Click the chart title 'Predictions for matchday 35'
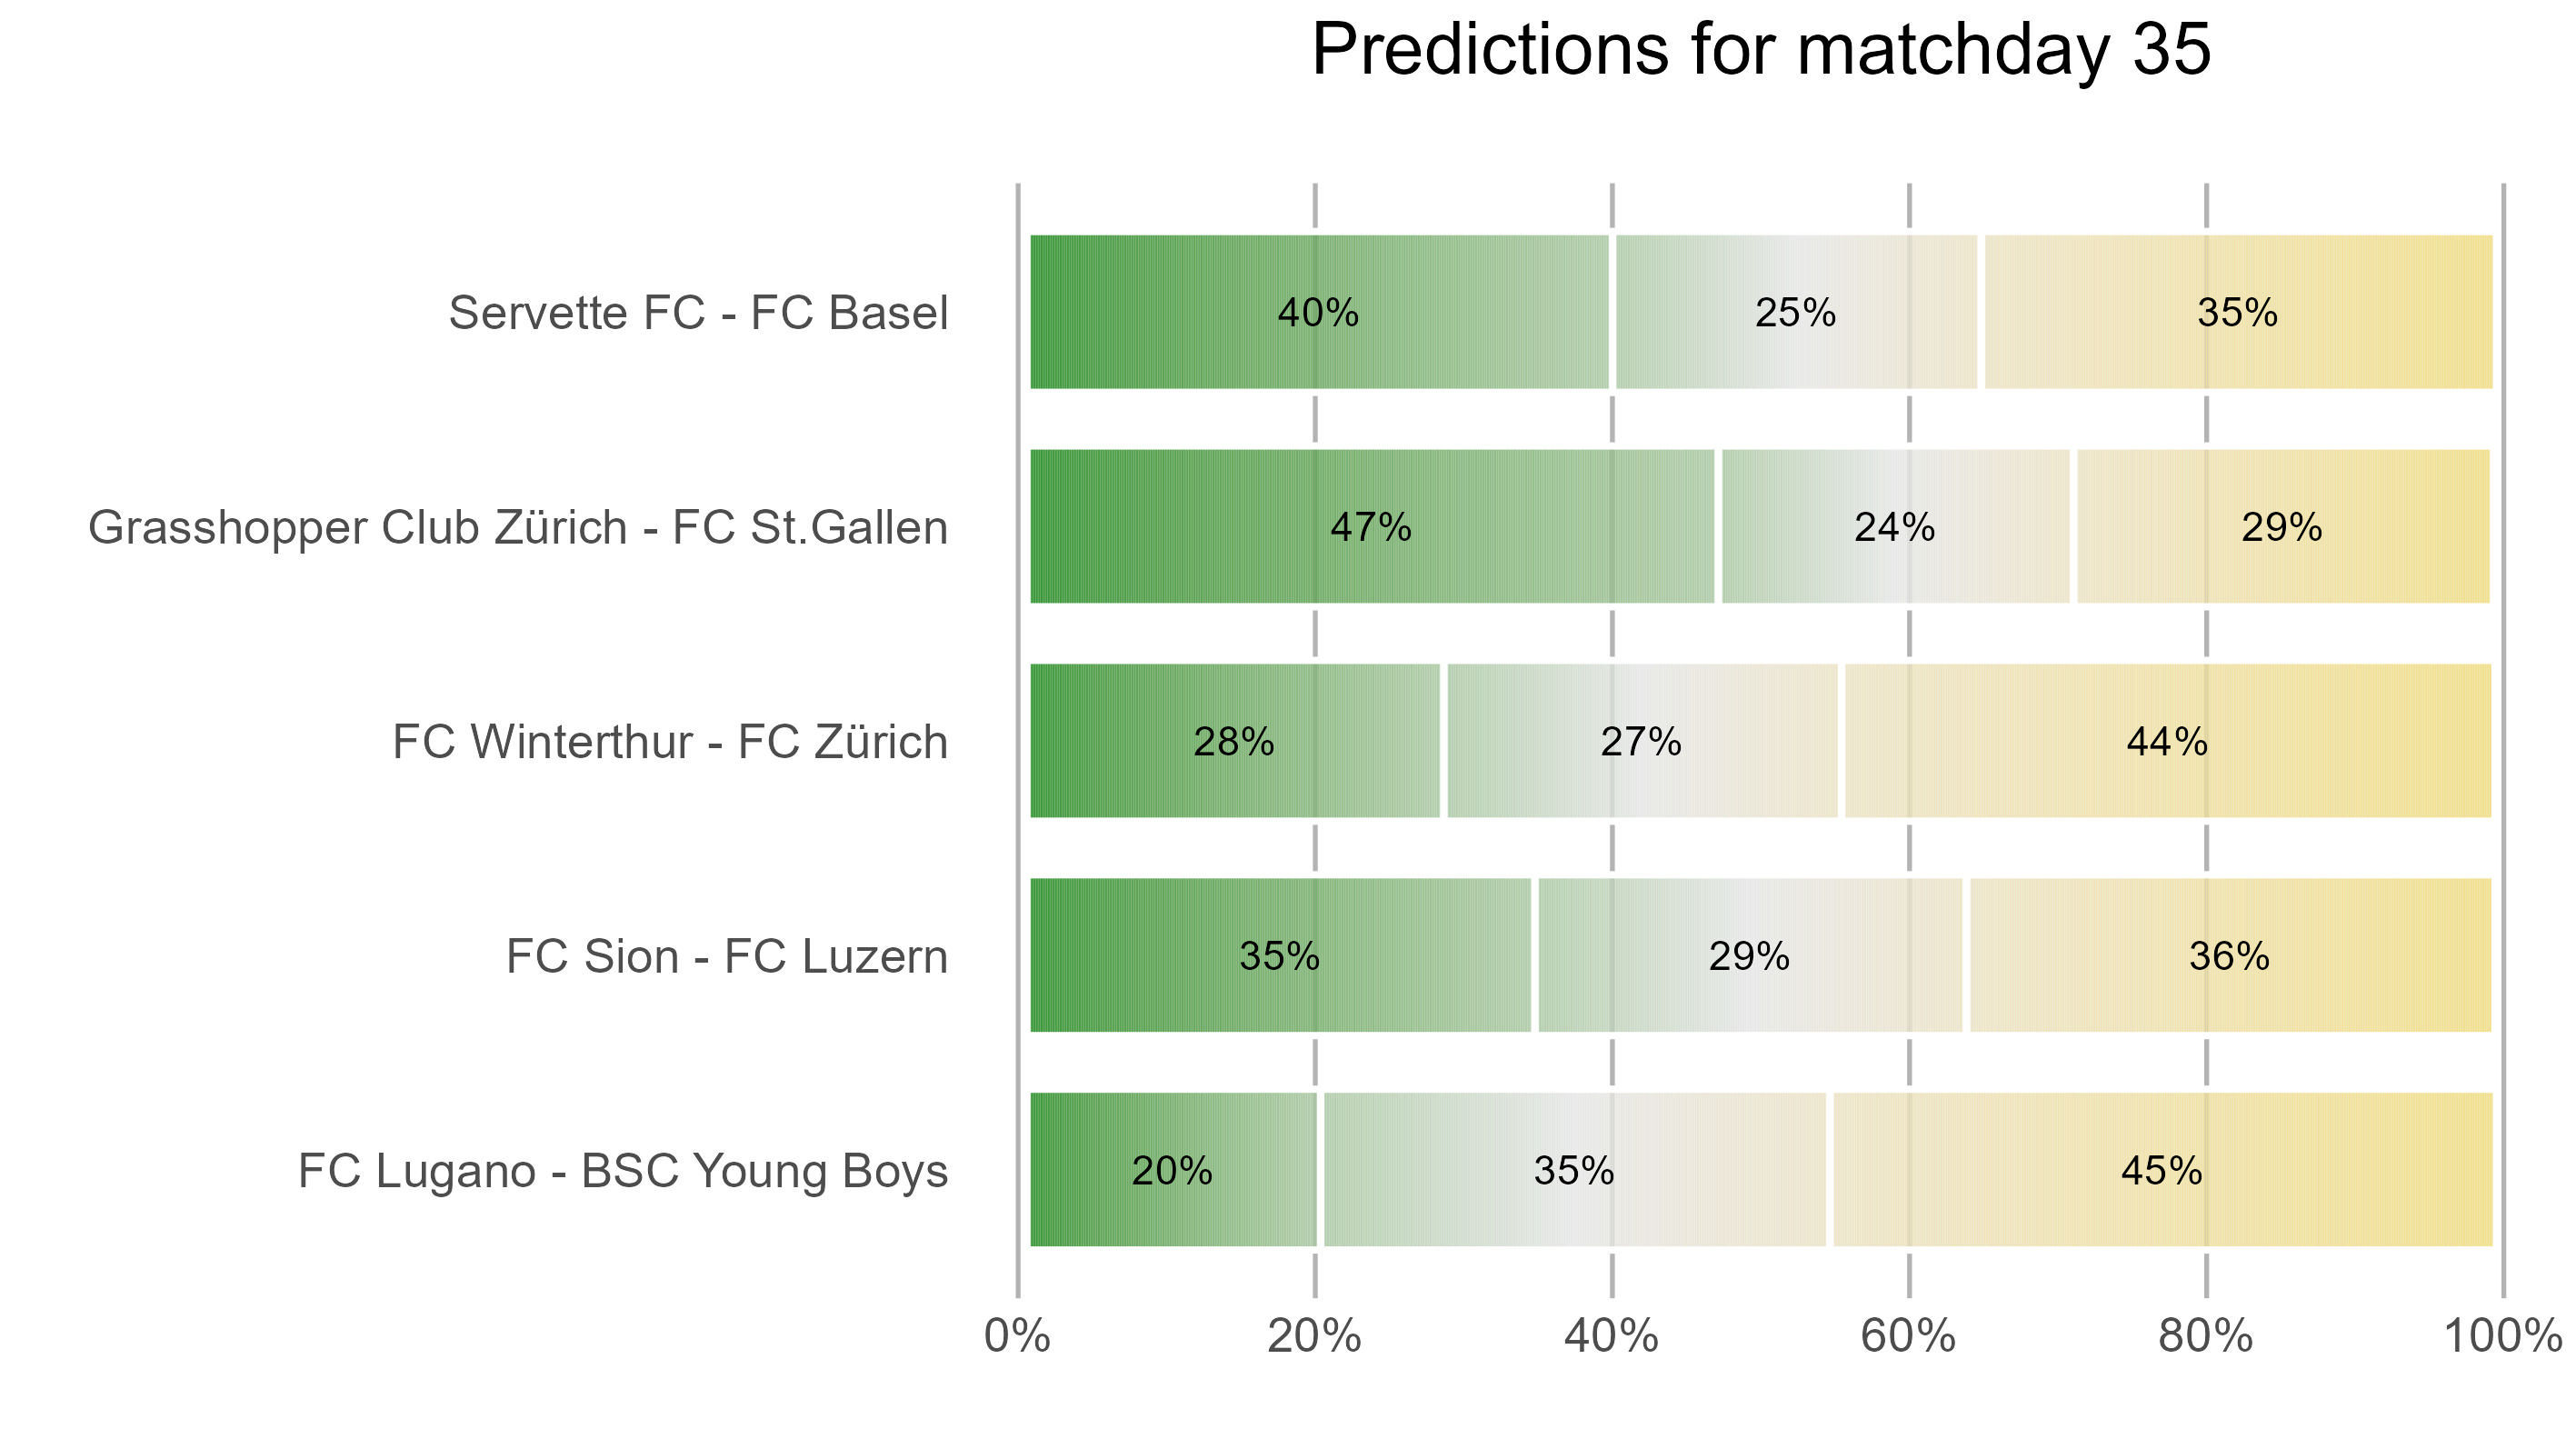The height and width of the screenshot is (1449, 2576). [x=1760, y=50]
